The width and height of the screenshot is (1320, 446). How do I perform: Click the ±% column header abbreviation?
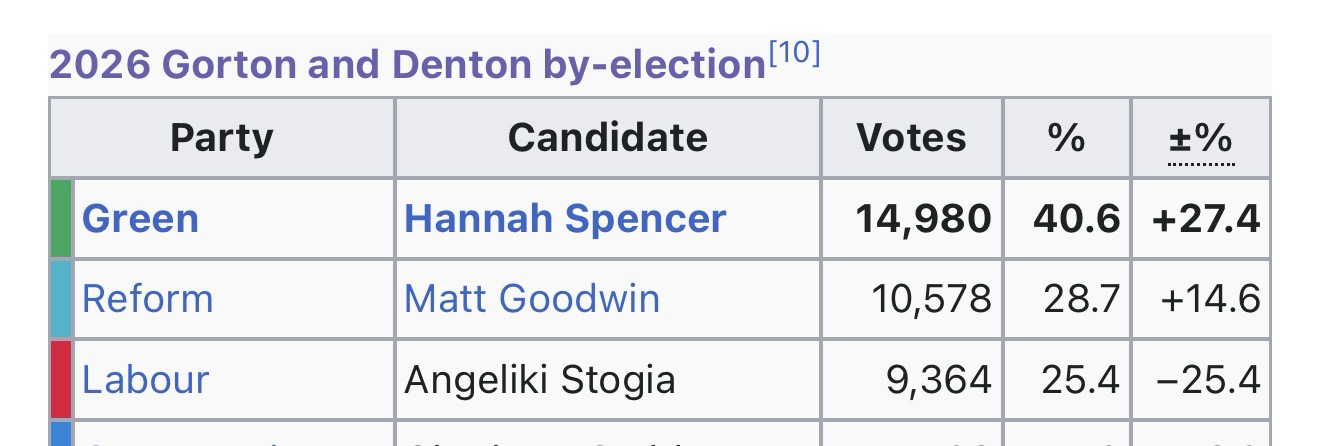[1201, 138]
